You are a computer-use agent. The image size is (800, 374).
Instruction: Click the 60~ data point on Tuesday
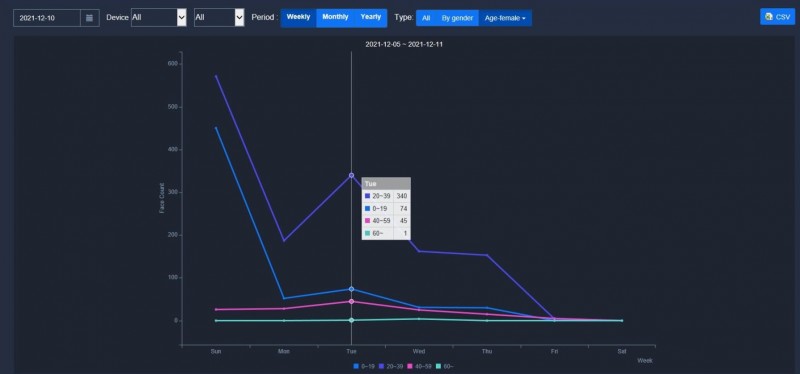(352, 320)
